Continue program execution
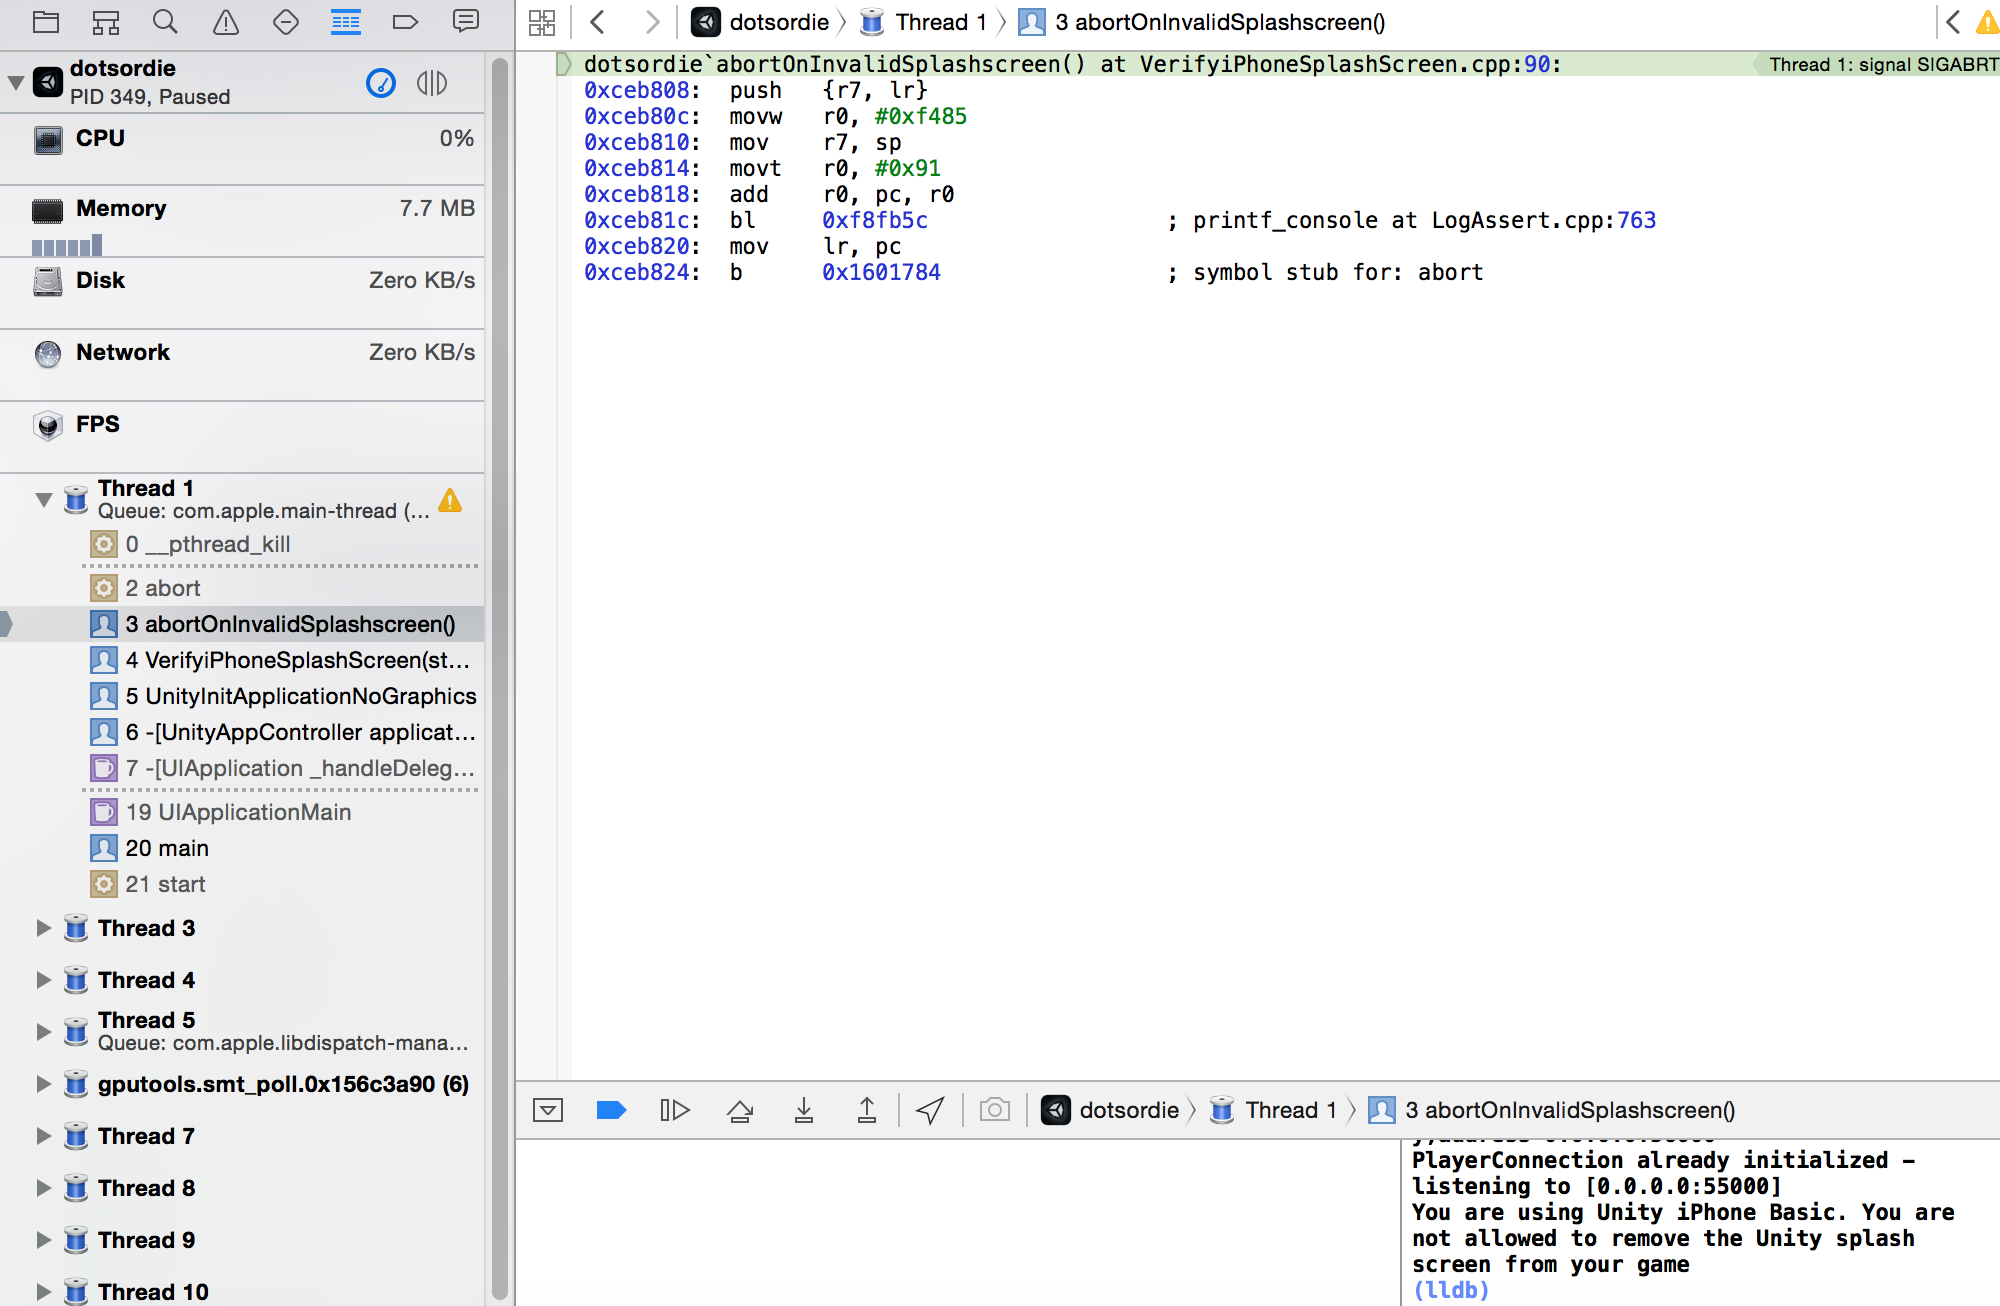The height and width of the screenshot is (1306, 2000). click(675, 1110)
